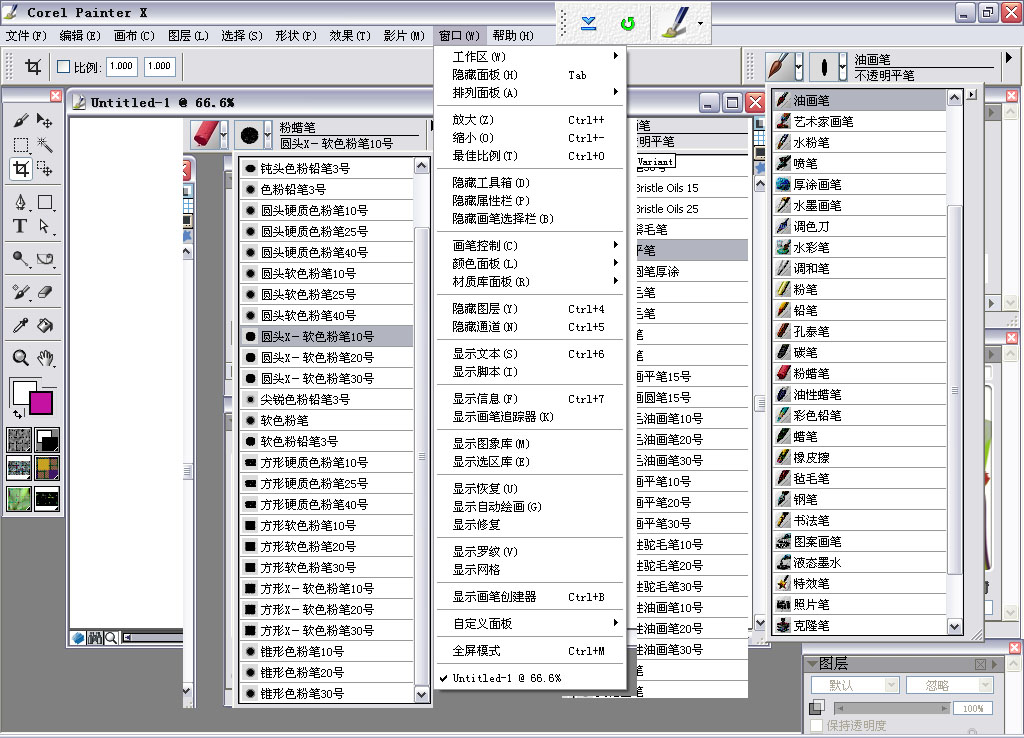Image resolution: width=1024 pixels, height=738 pixels.
Task: Select the main white color swatch
Action: point(24,392)
